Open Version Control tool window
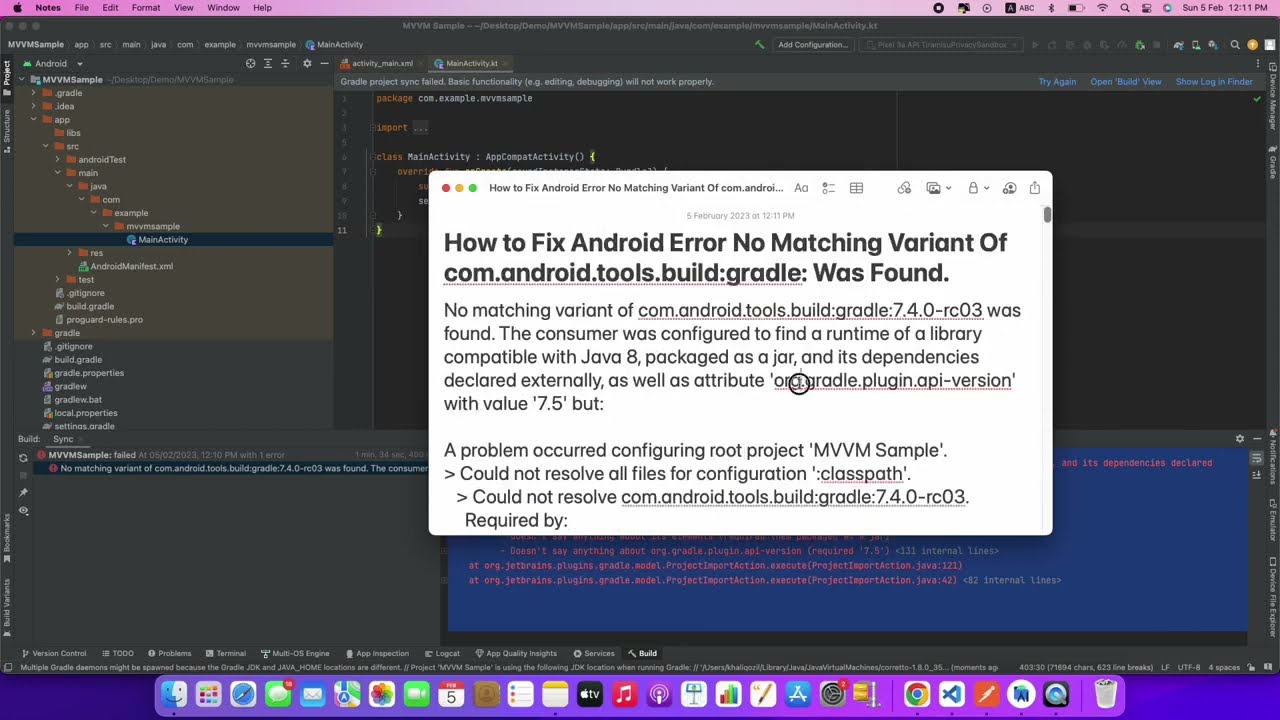 [54, 654]
